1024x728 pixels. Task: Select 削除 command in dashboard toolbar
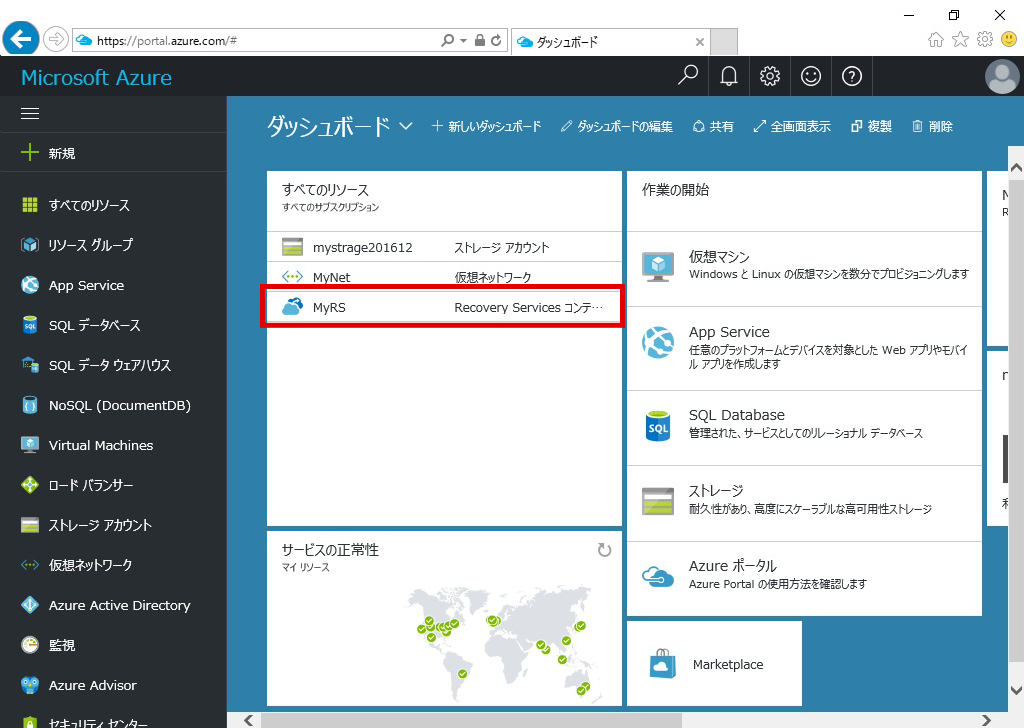point(933,126)
